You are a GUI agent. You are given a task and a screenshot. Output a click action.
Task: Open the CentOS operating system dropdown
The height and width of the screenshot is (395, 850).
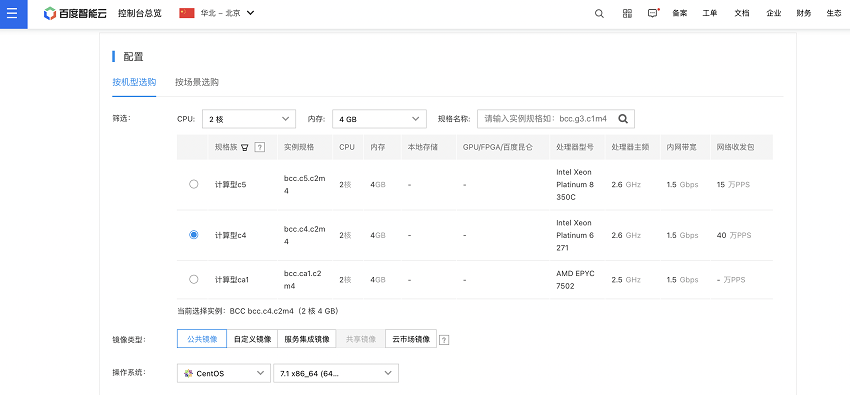(x=224, y=373)
